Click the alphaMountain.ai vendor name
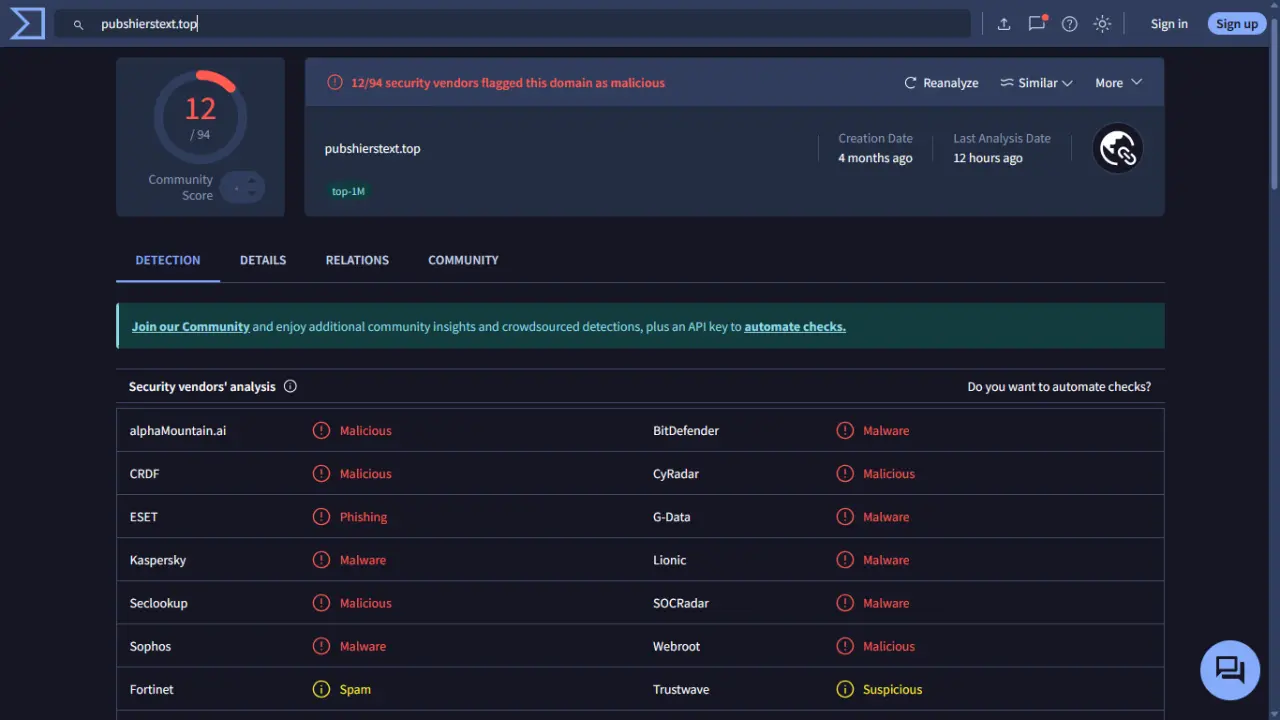 pos(178,430)
